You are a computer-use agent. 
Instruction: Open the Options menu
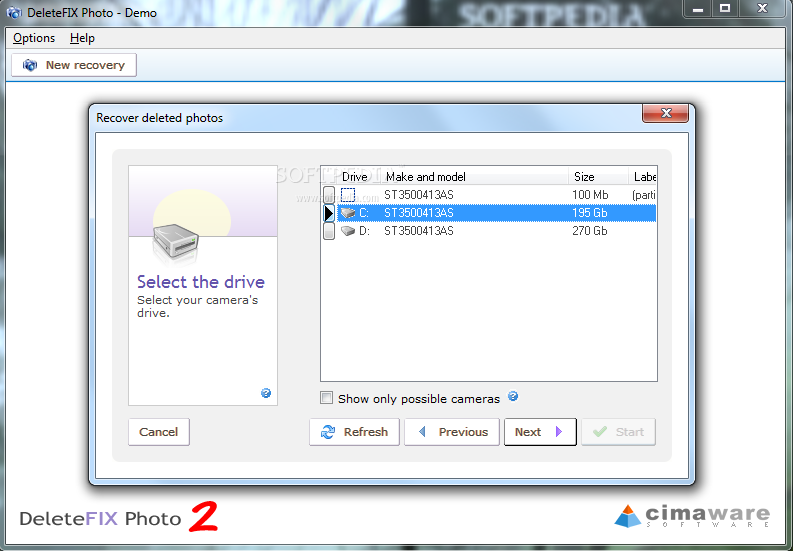(x=34, y=38)
